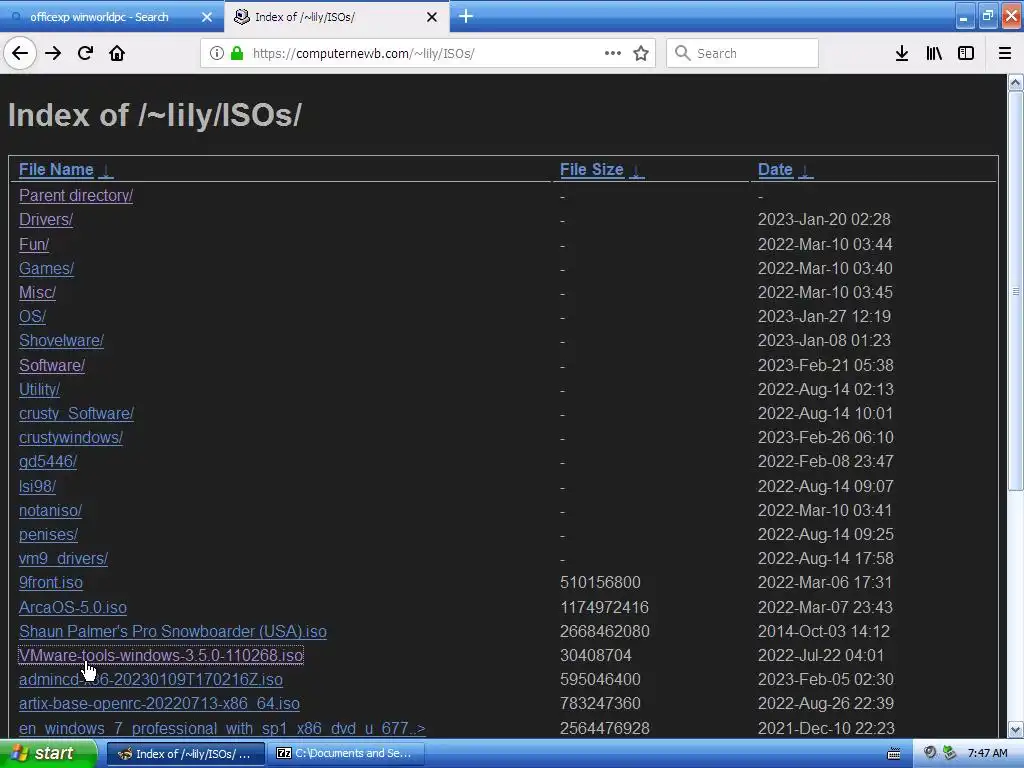Screen dimensions: 1024x768
Task: Download artix-base-openrc-20220713-x86_64.iso
Action: pos(159,704)
